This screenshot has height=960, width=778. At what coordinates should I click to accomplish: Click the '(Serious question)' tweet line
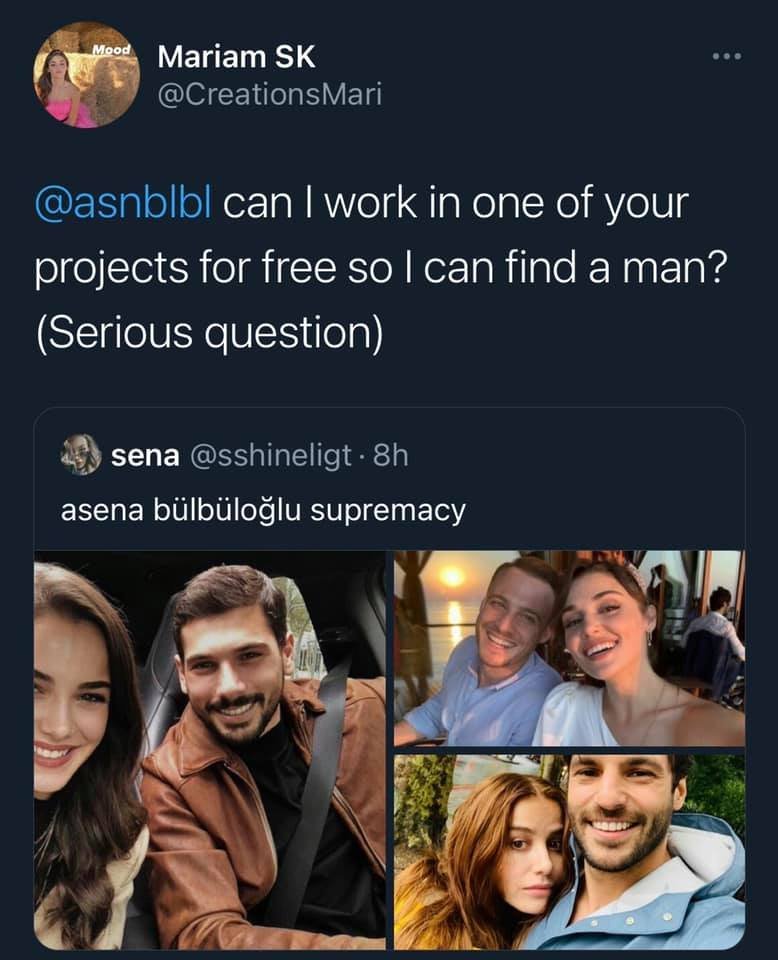click(209, 331)
